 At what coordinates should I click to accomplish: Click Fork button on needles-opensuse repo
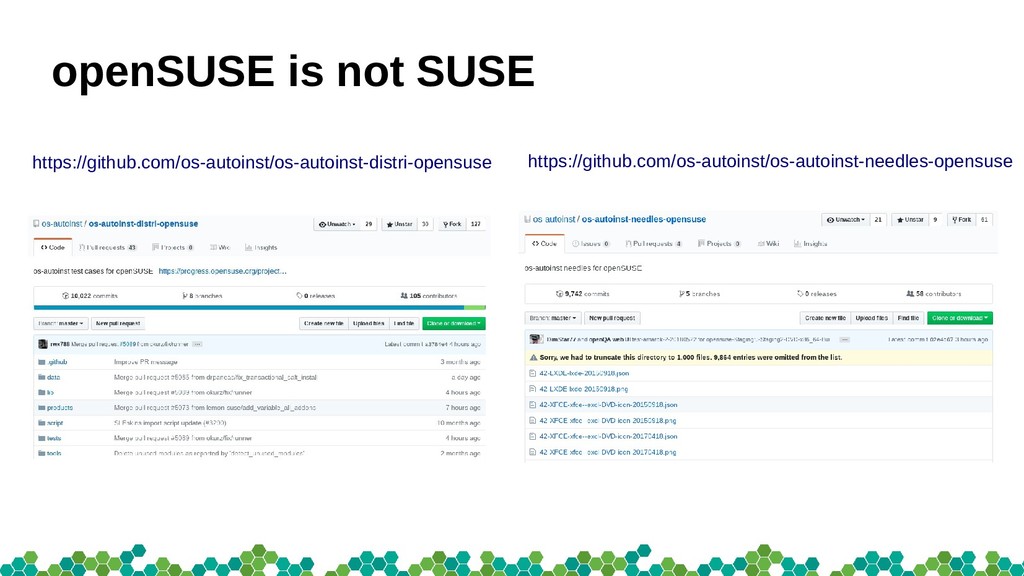[961, 220]
